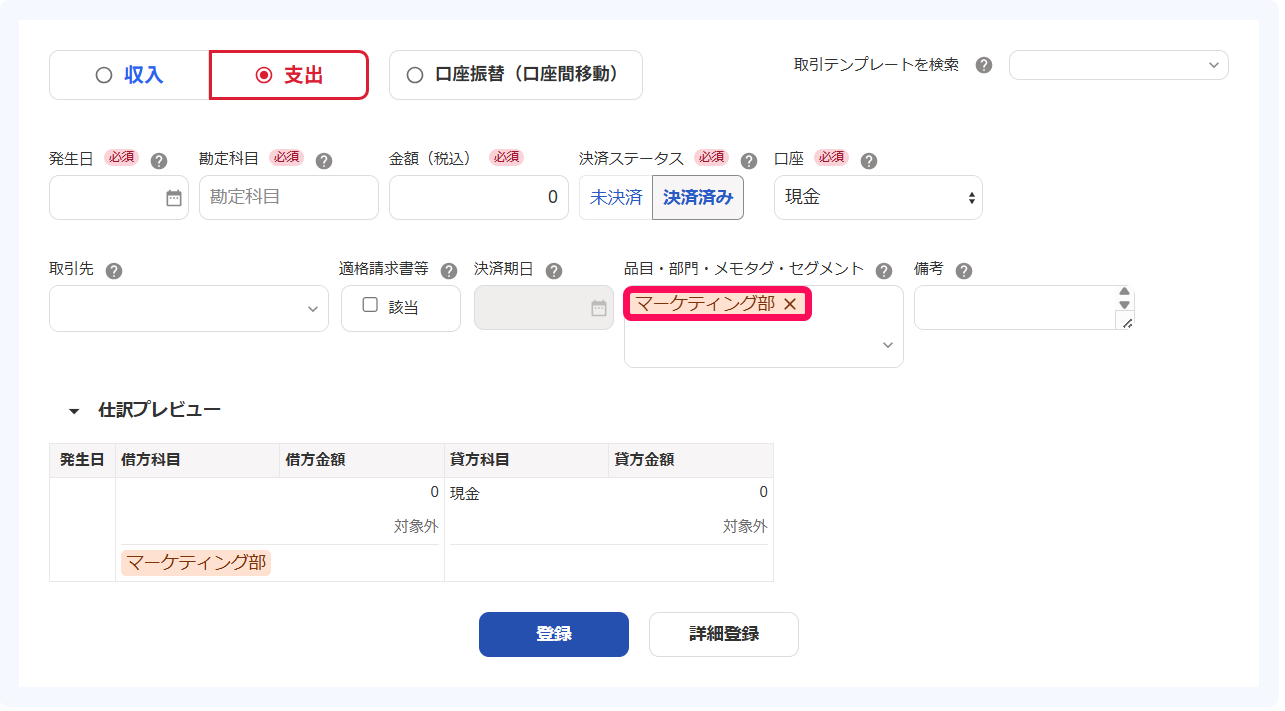Click calendar icon in 決済期日 field

coord(599,308)
